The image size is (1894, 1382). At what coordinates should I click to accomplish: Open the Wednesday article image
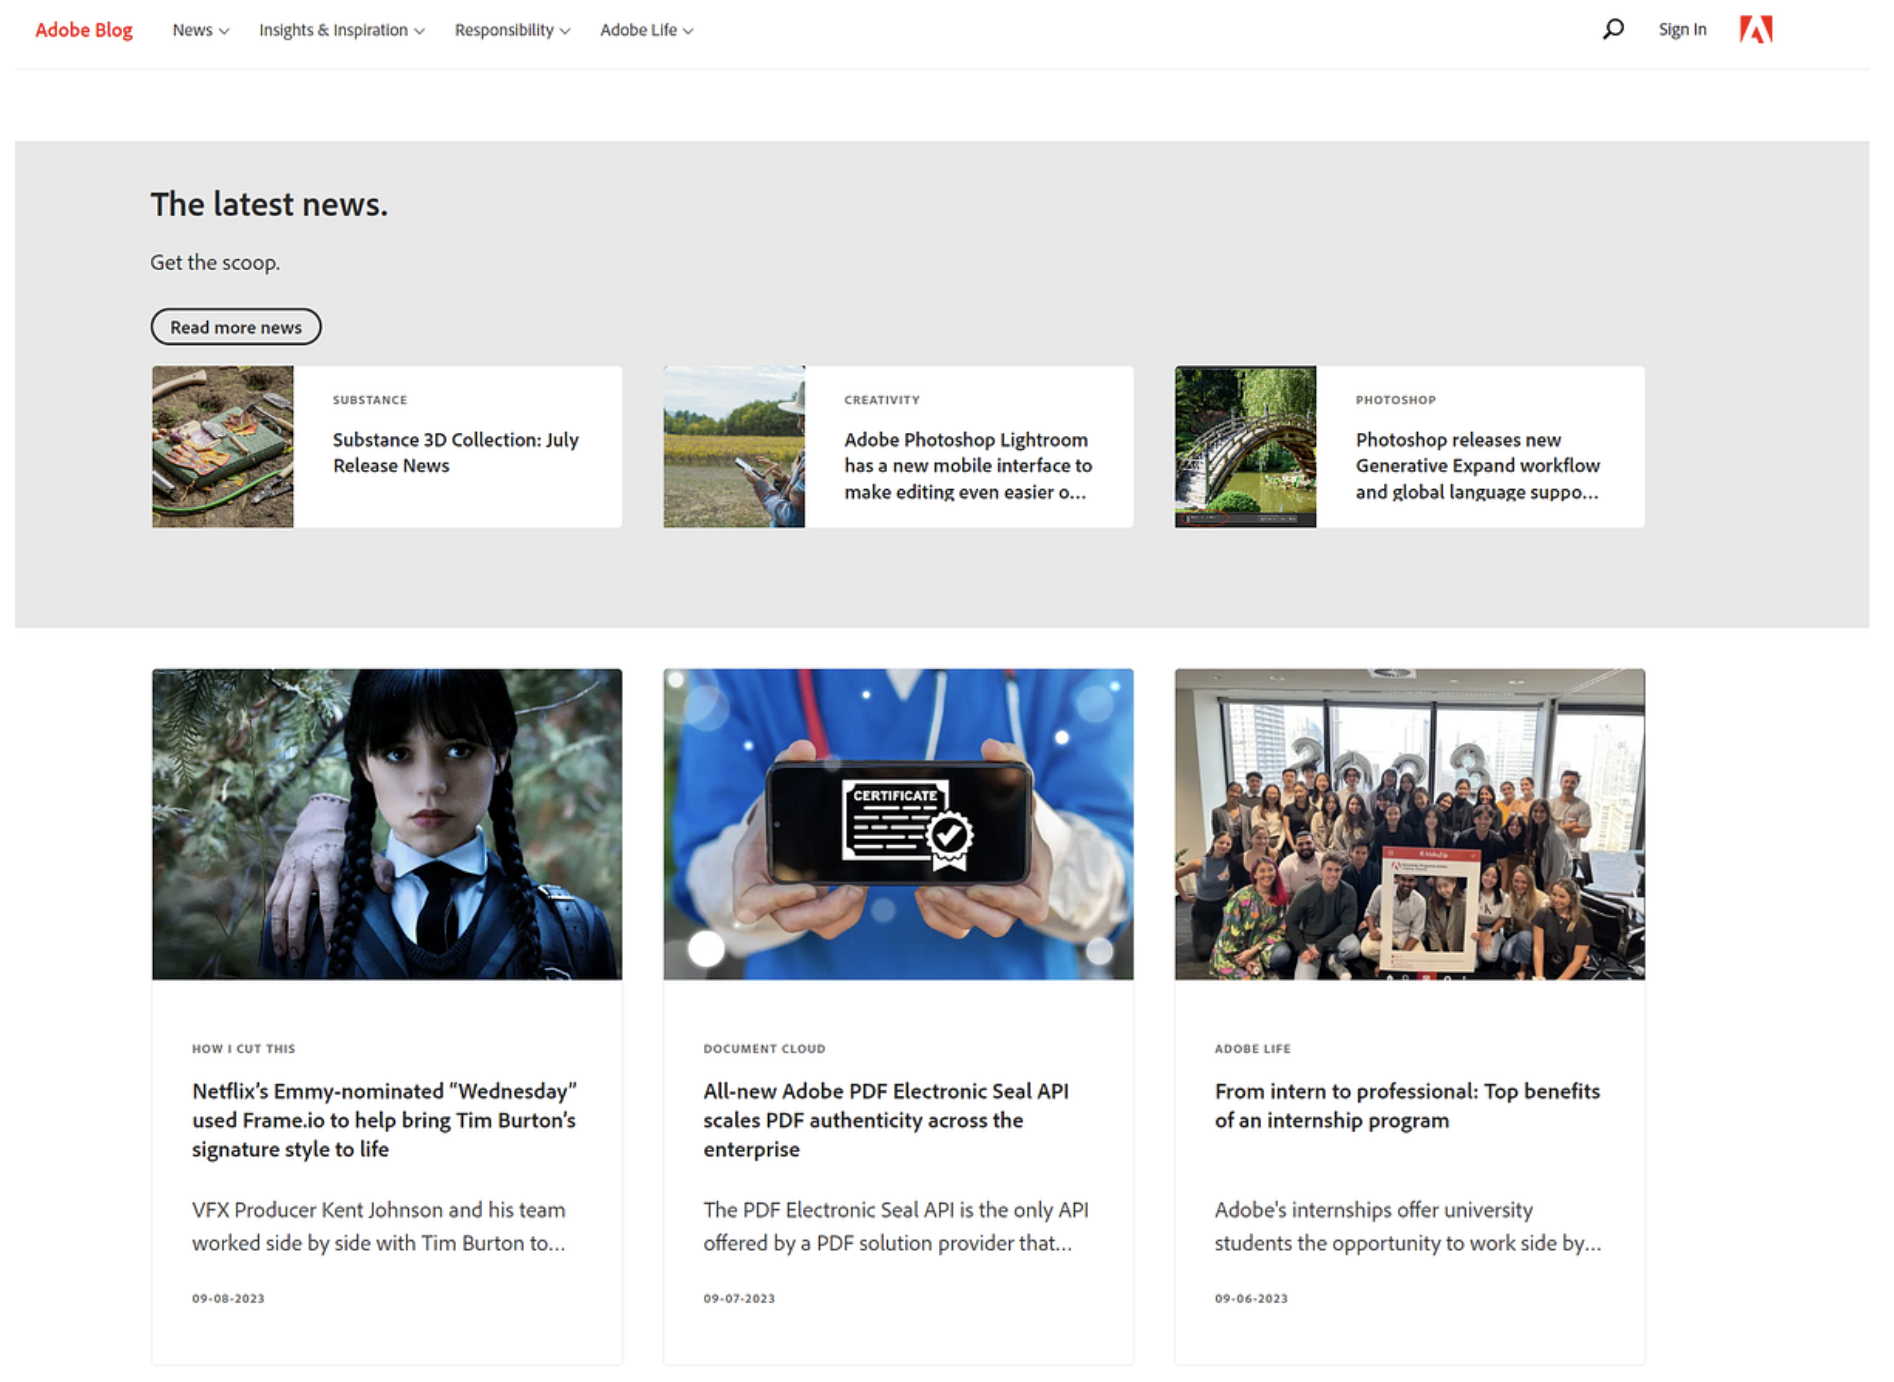pyautogui.click(x=387, y=824)
